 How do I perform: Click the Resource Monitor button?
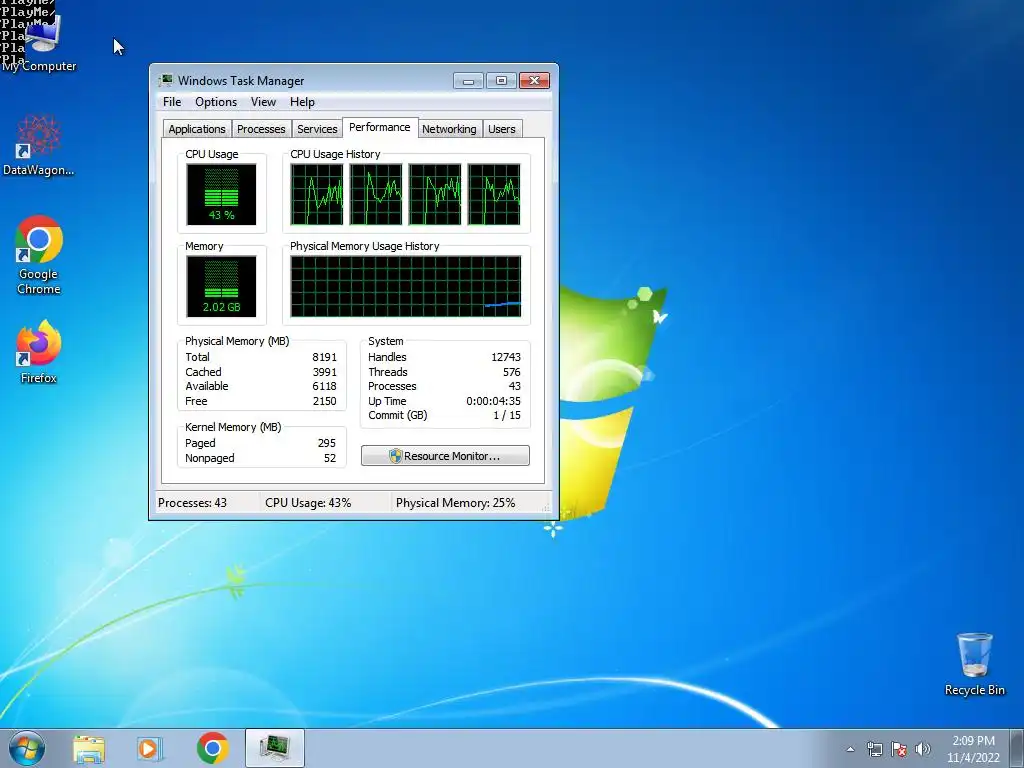point(445,456)
